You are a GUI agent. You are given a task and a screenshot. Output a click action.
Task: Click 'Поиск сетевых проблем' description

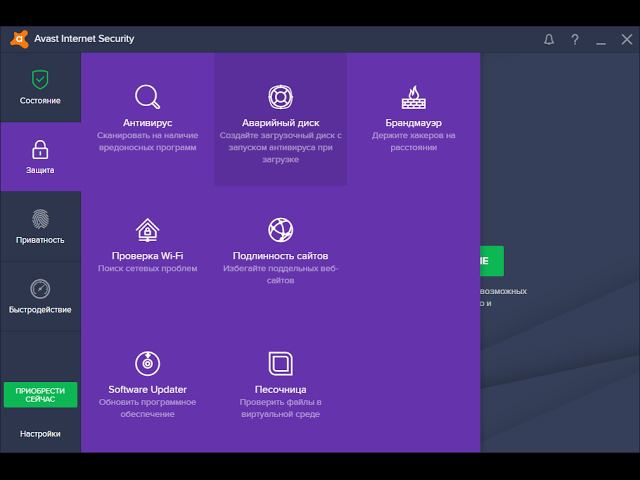coord(147,268)
